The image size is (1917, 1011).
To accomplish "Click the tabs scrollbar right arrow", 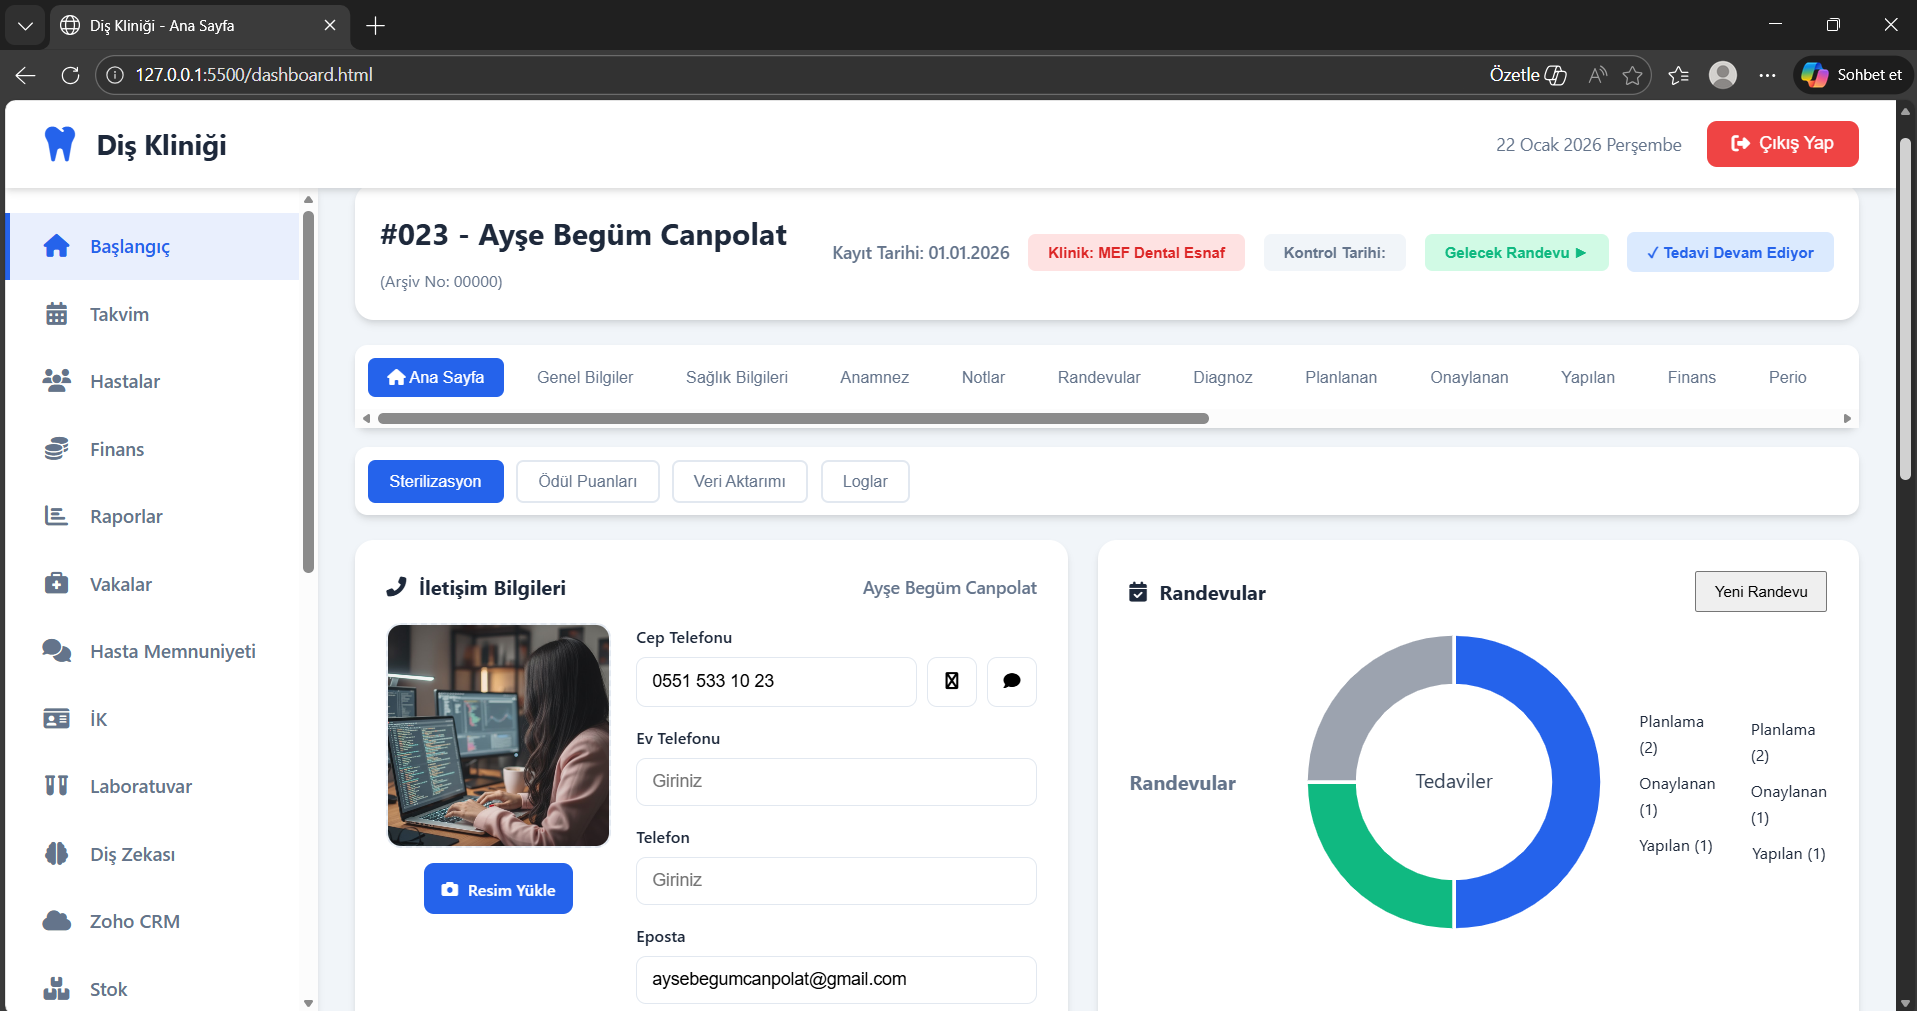I will 1847,418.
